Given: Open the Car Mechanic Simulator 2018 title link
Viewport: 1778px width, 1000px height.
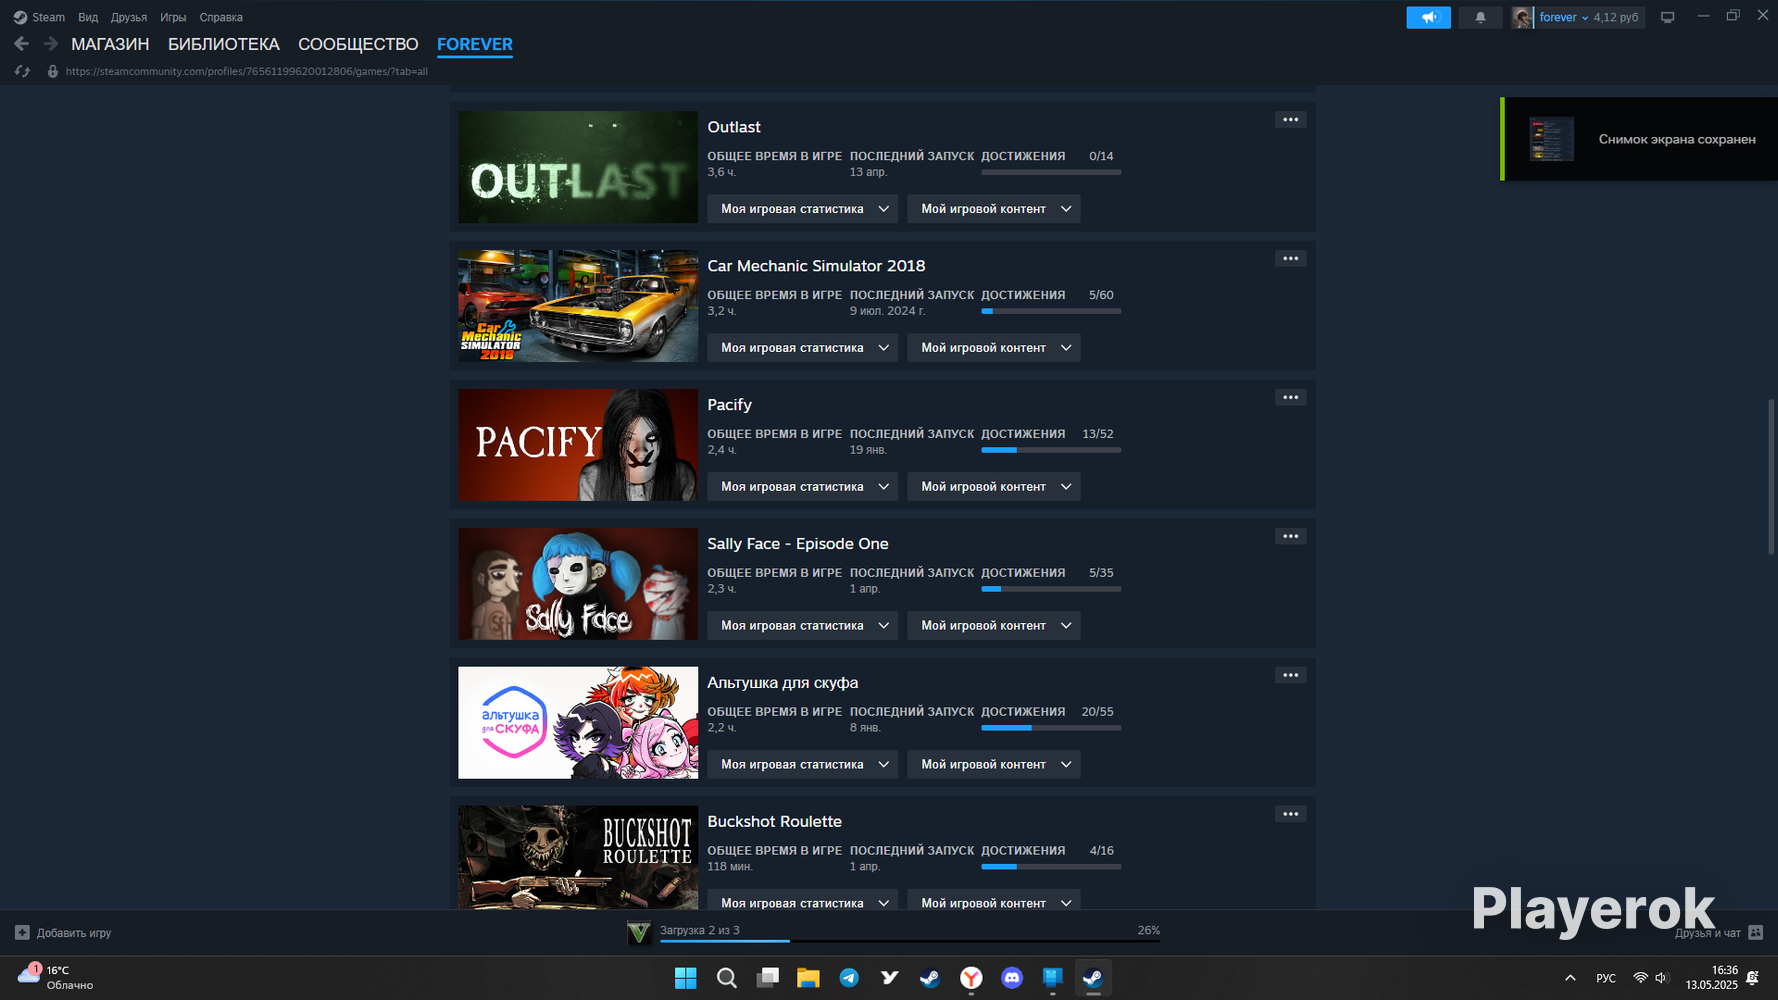Looking at the screenshot, I should pos(816,266).
